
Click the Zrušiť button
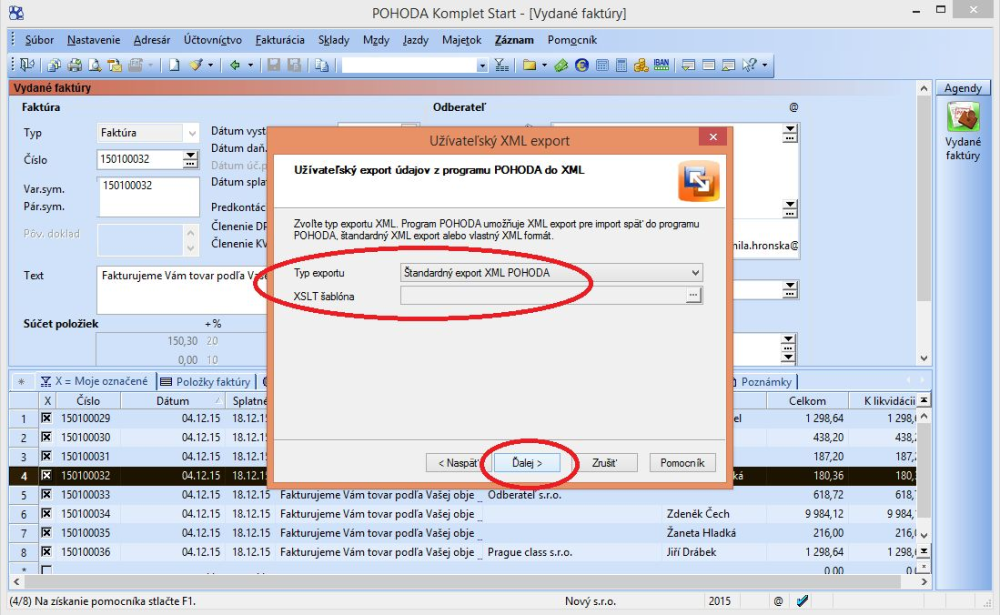604,463
